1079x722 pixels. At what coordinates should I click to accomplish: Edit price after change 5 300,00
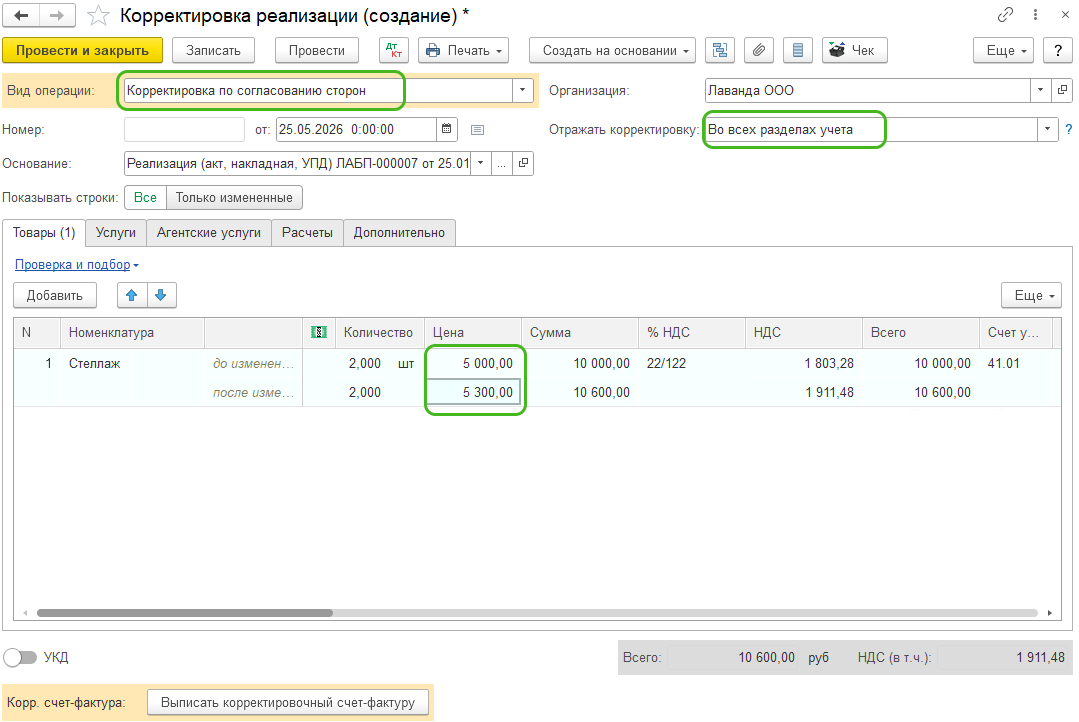[x=473, y=392]
